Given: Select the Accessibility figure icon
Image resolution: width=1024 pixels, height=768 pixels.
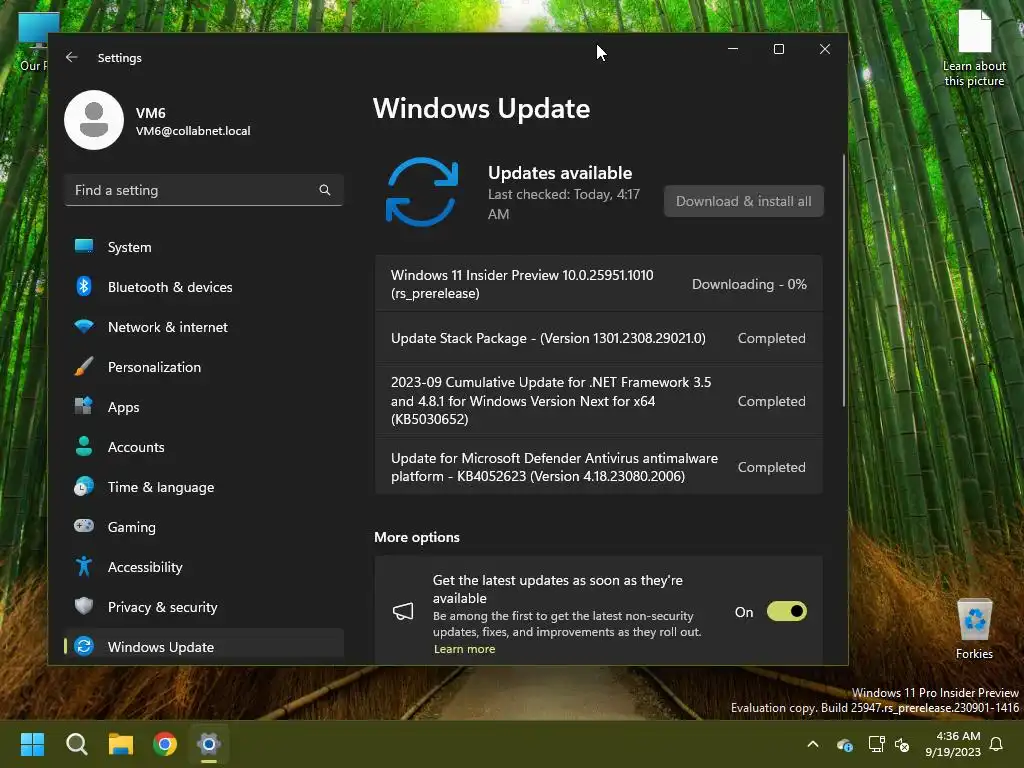Looking at the screenshot, I should (x=84, y=566).
